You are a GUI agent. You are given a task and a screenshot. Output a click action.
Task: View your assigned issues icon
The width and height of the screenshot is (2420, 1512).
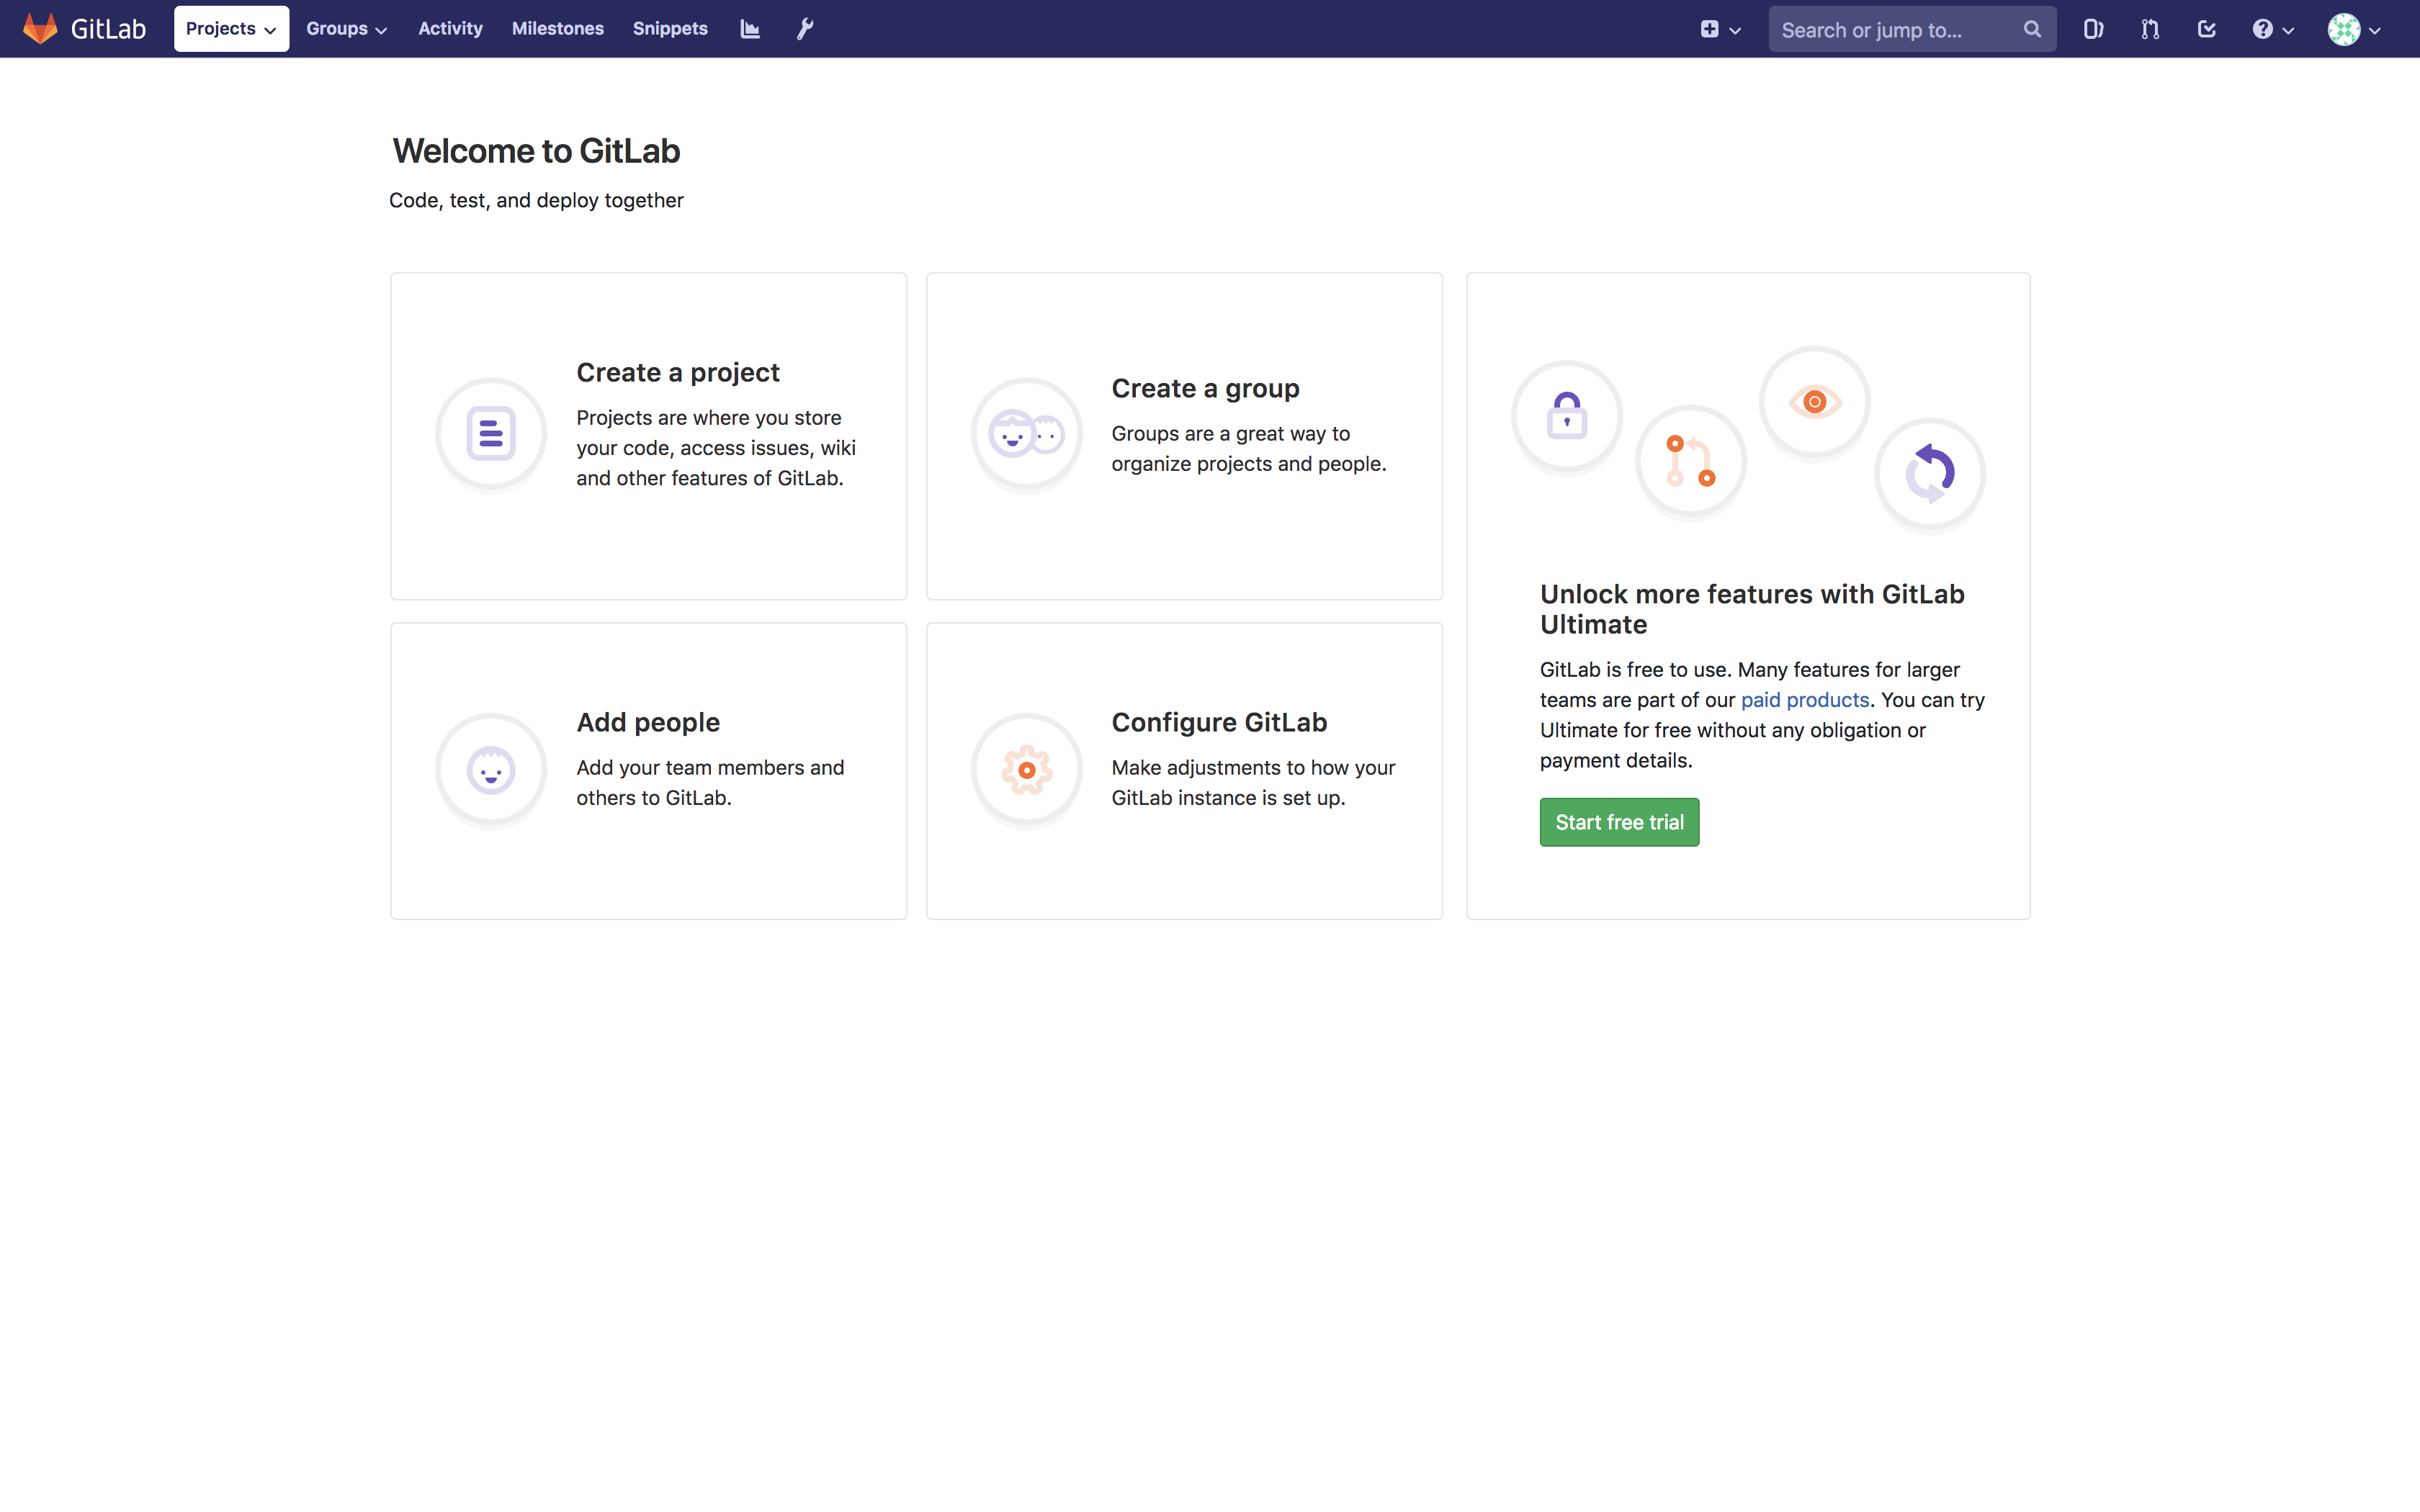click(x=2094, y=29)
